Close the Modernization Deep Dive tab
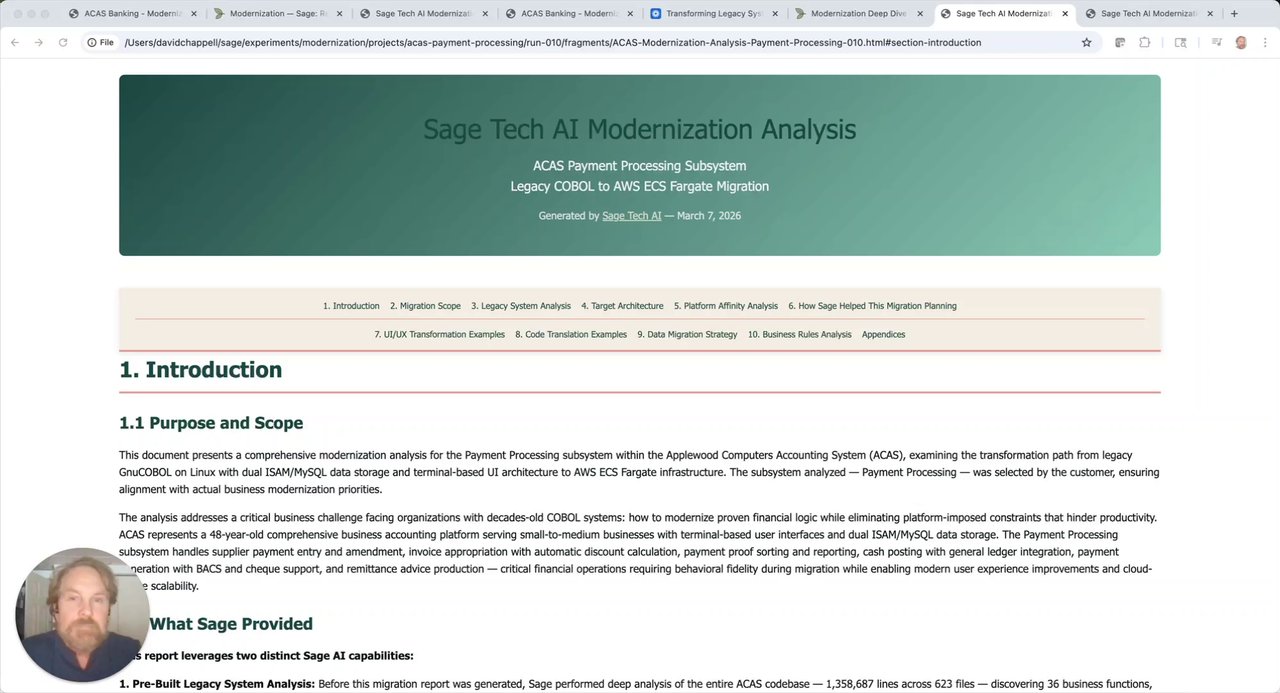1280x693 pixels. pyautogui.click(x=920, y=14)
